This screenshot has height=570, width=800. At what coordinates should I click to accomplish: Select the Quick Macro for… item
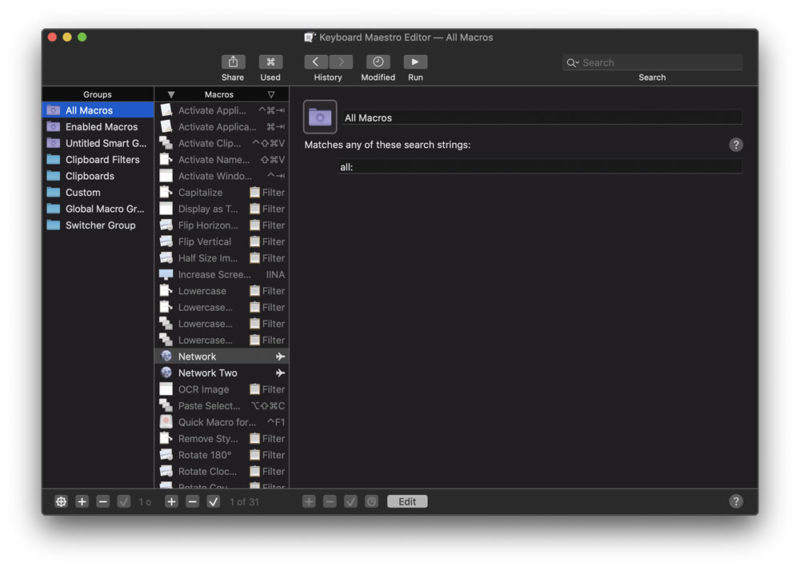222,422
